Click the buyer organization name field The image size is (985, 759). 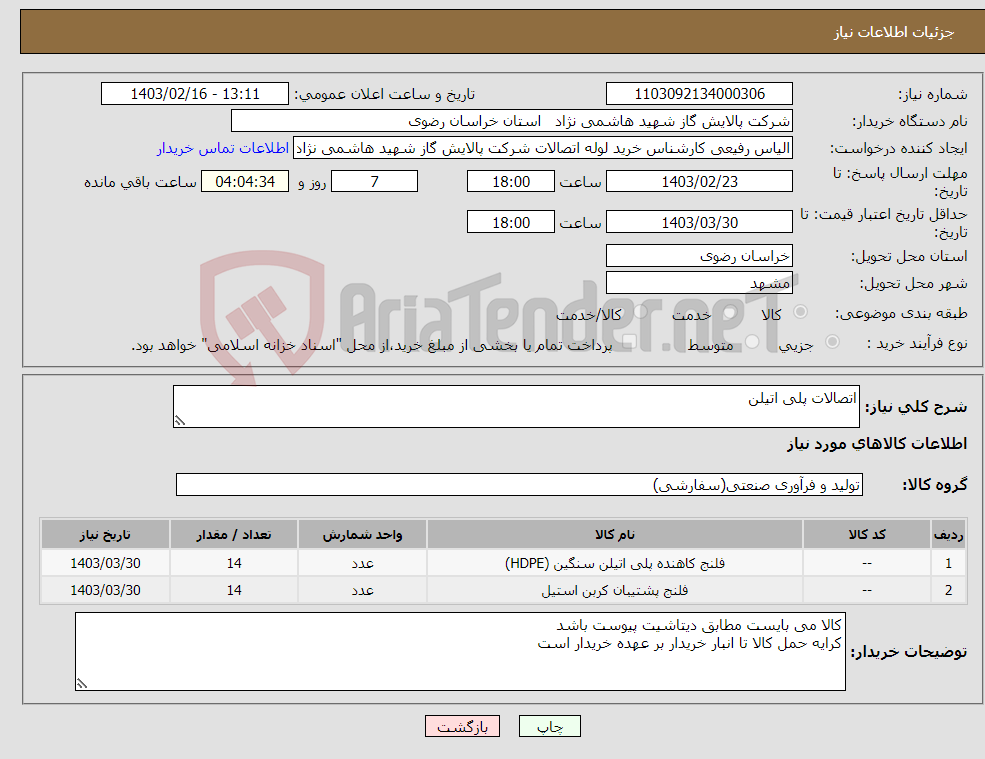[512, 121]
